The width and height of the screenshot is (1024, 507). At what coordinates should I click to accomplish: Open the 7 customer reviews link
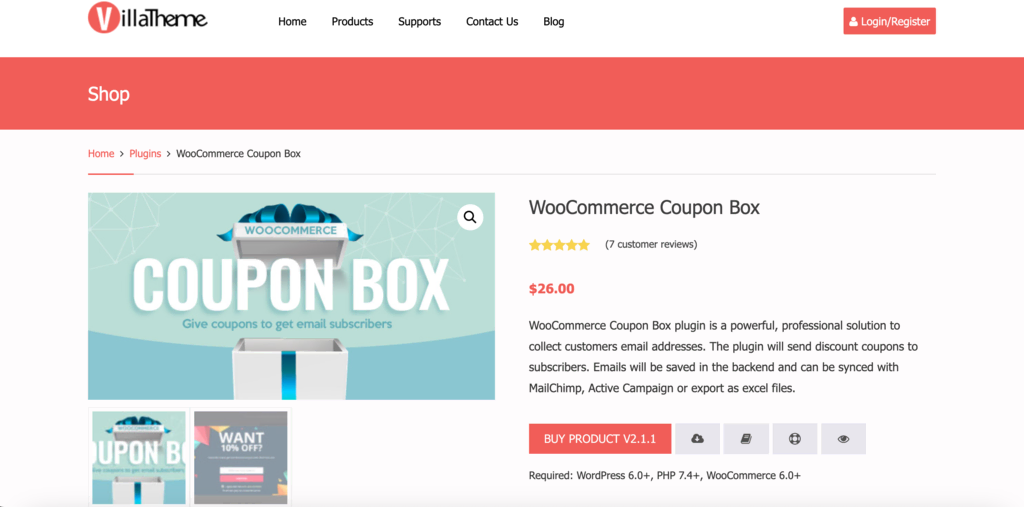651,244
